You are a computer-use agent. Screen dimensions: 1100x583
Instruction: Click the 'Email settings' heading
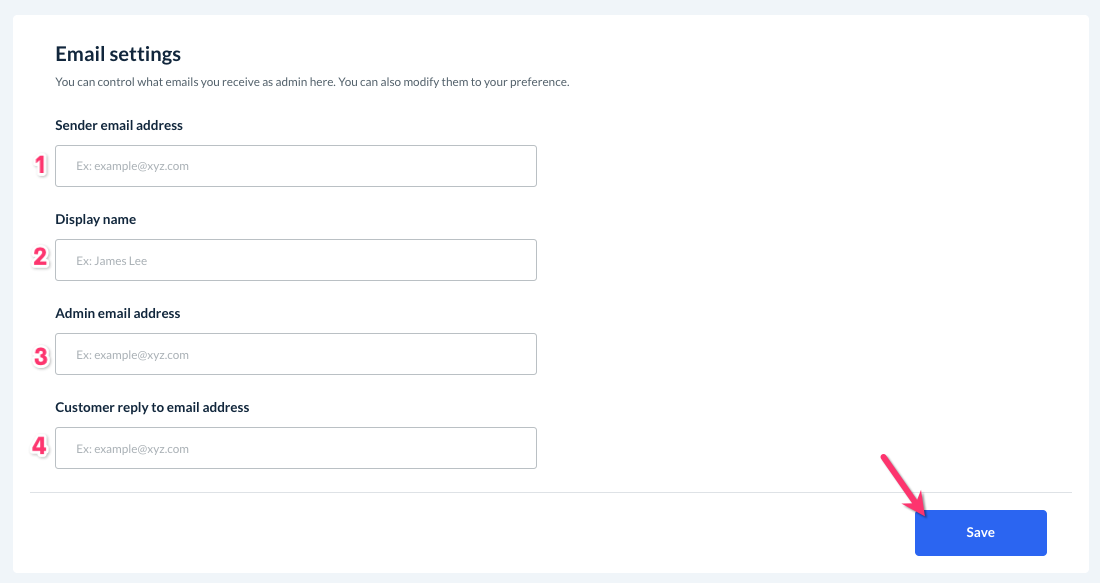pos(118,54)
